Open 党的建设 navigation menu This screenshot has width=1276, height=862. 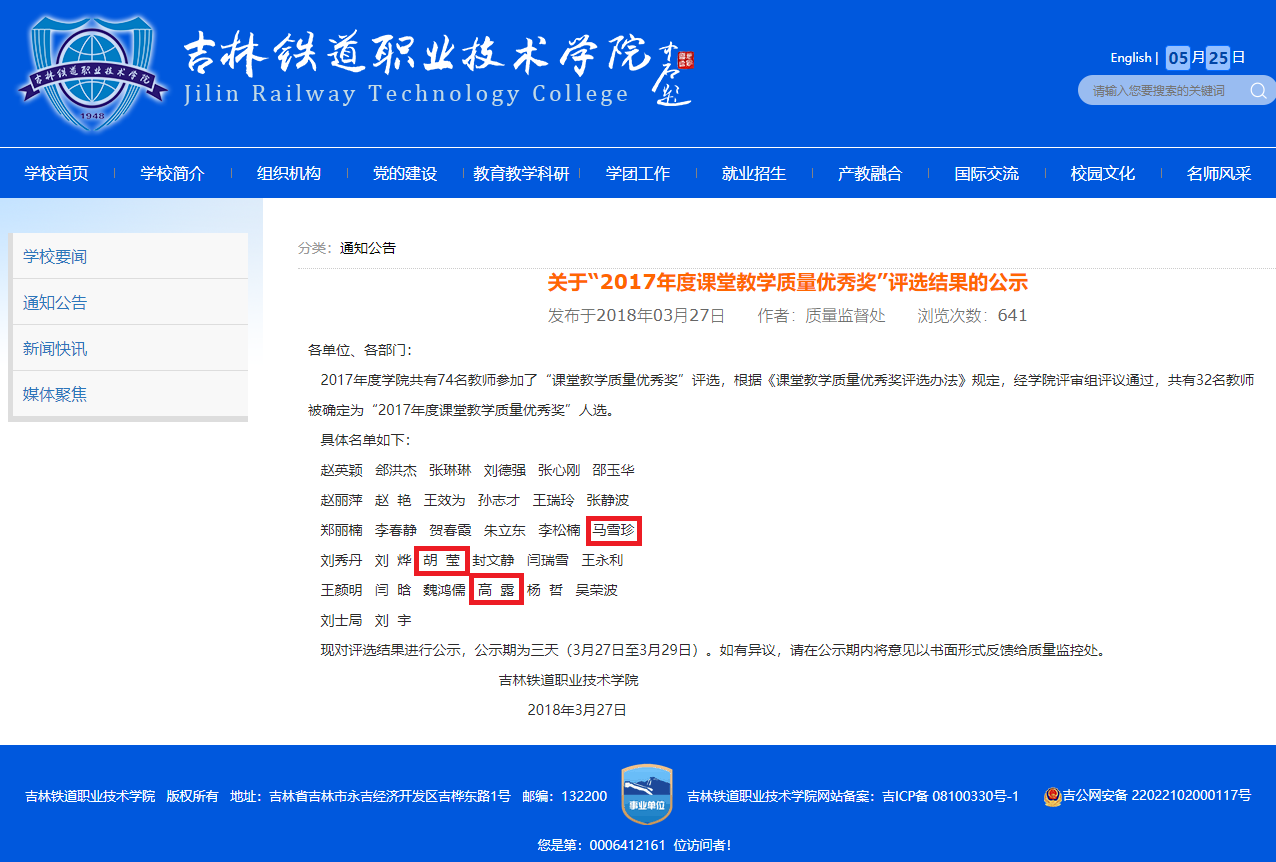405,174
